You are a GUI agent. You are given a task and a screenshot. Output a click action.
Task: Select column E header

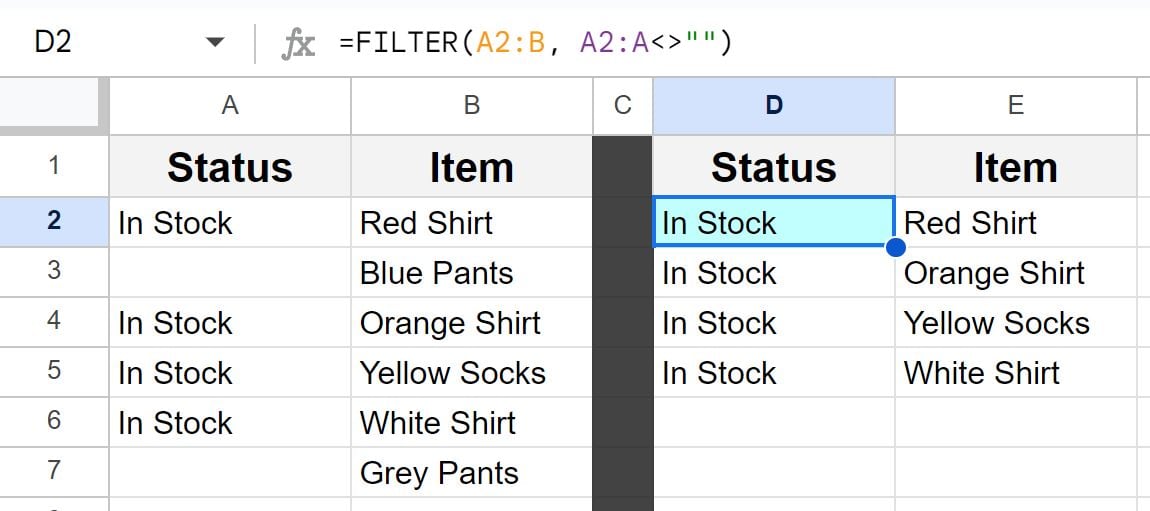click(1016, 106)
